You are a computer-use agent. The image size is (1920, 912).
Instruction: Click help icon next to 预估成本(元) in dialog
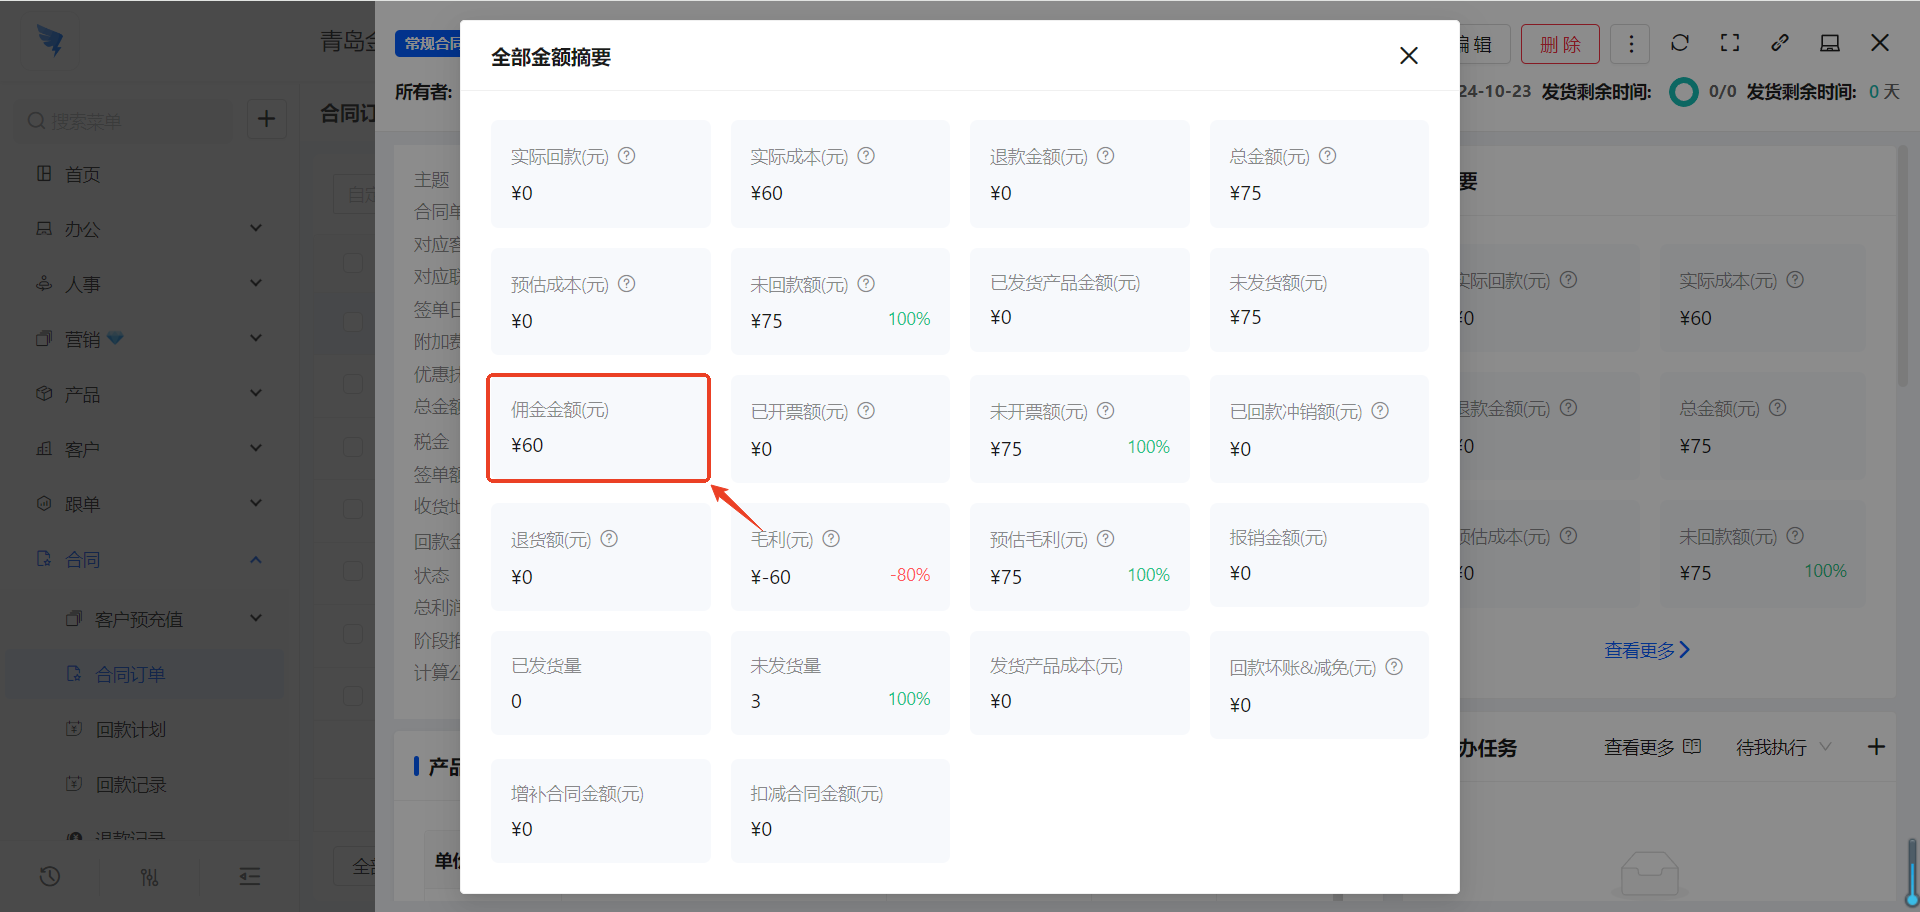click(x=627, y=284)
